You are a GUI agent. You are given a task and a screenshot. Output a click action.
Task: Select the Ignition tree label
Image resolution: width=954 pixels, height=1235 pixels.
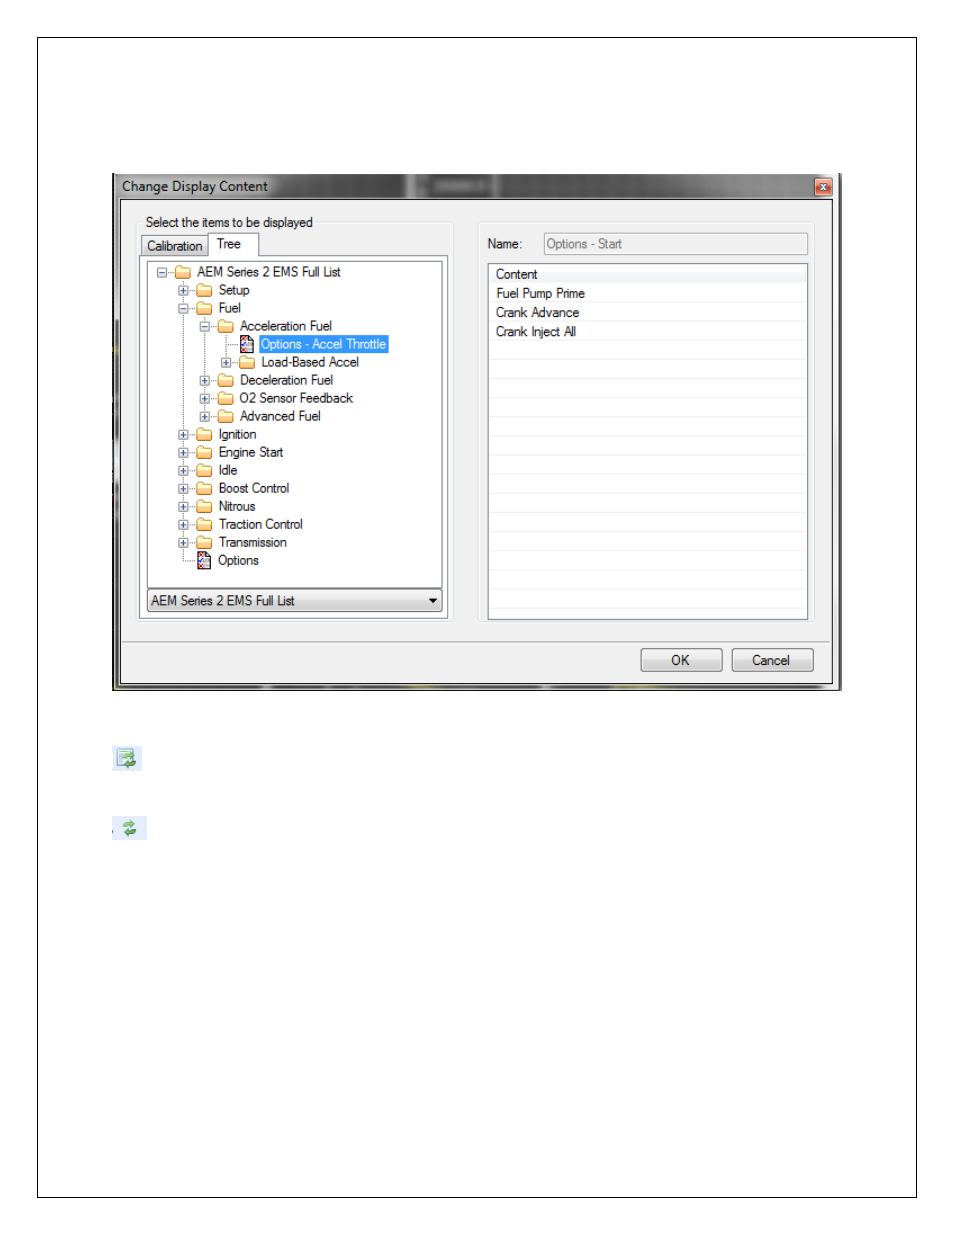coord(237,434)
